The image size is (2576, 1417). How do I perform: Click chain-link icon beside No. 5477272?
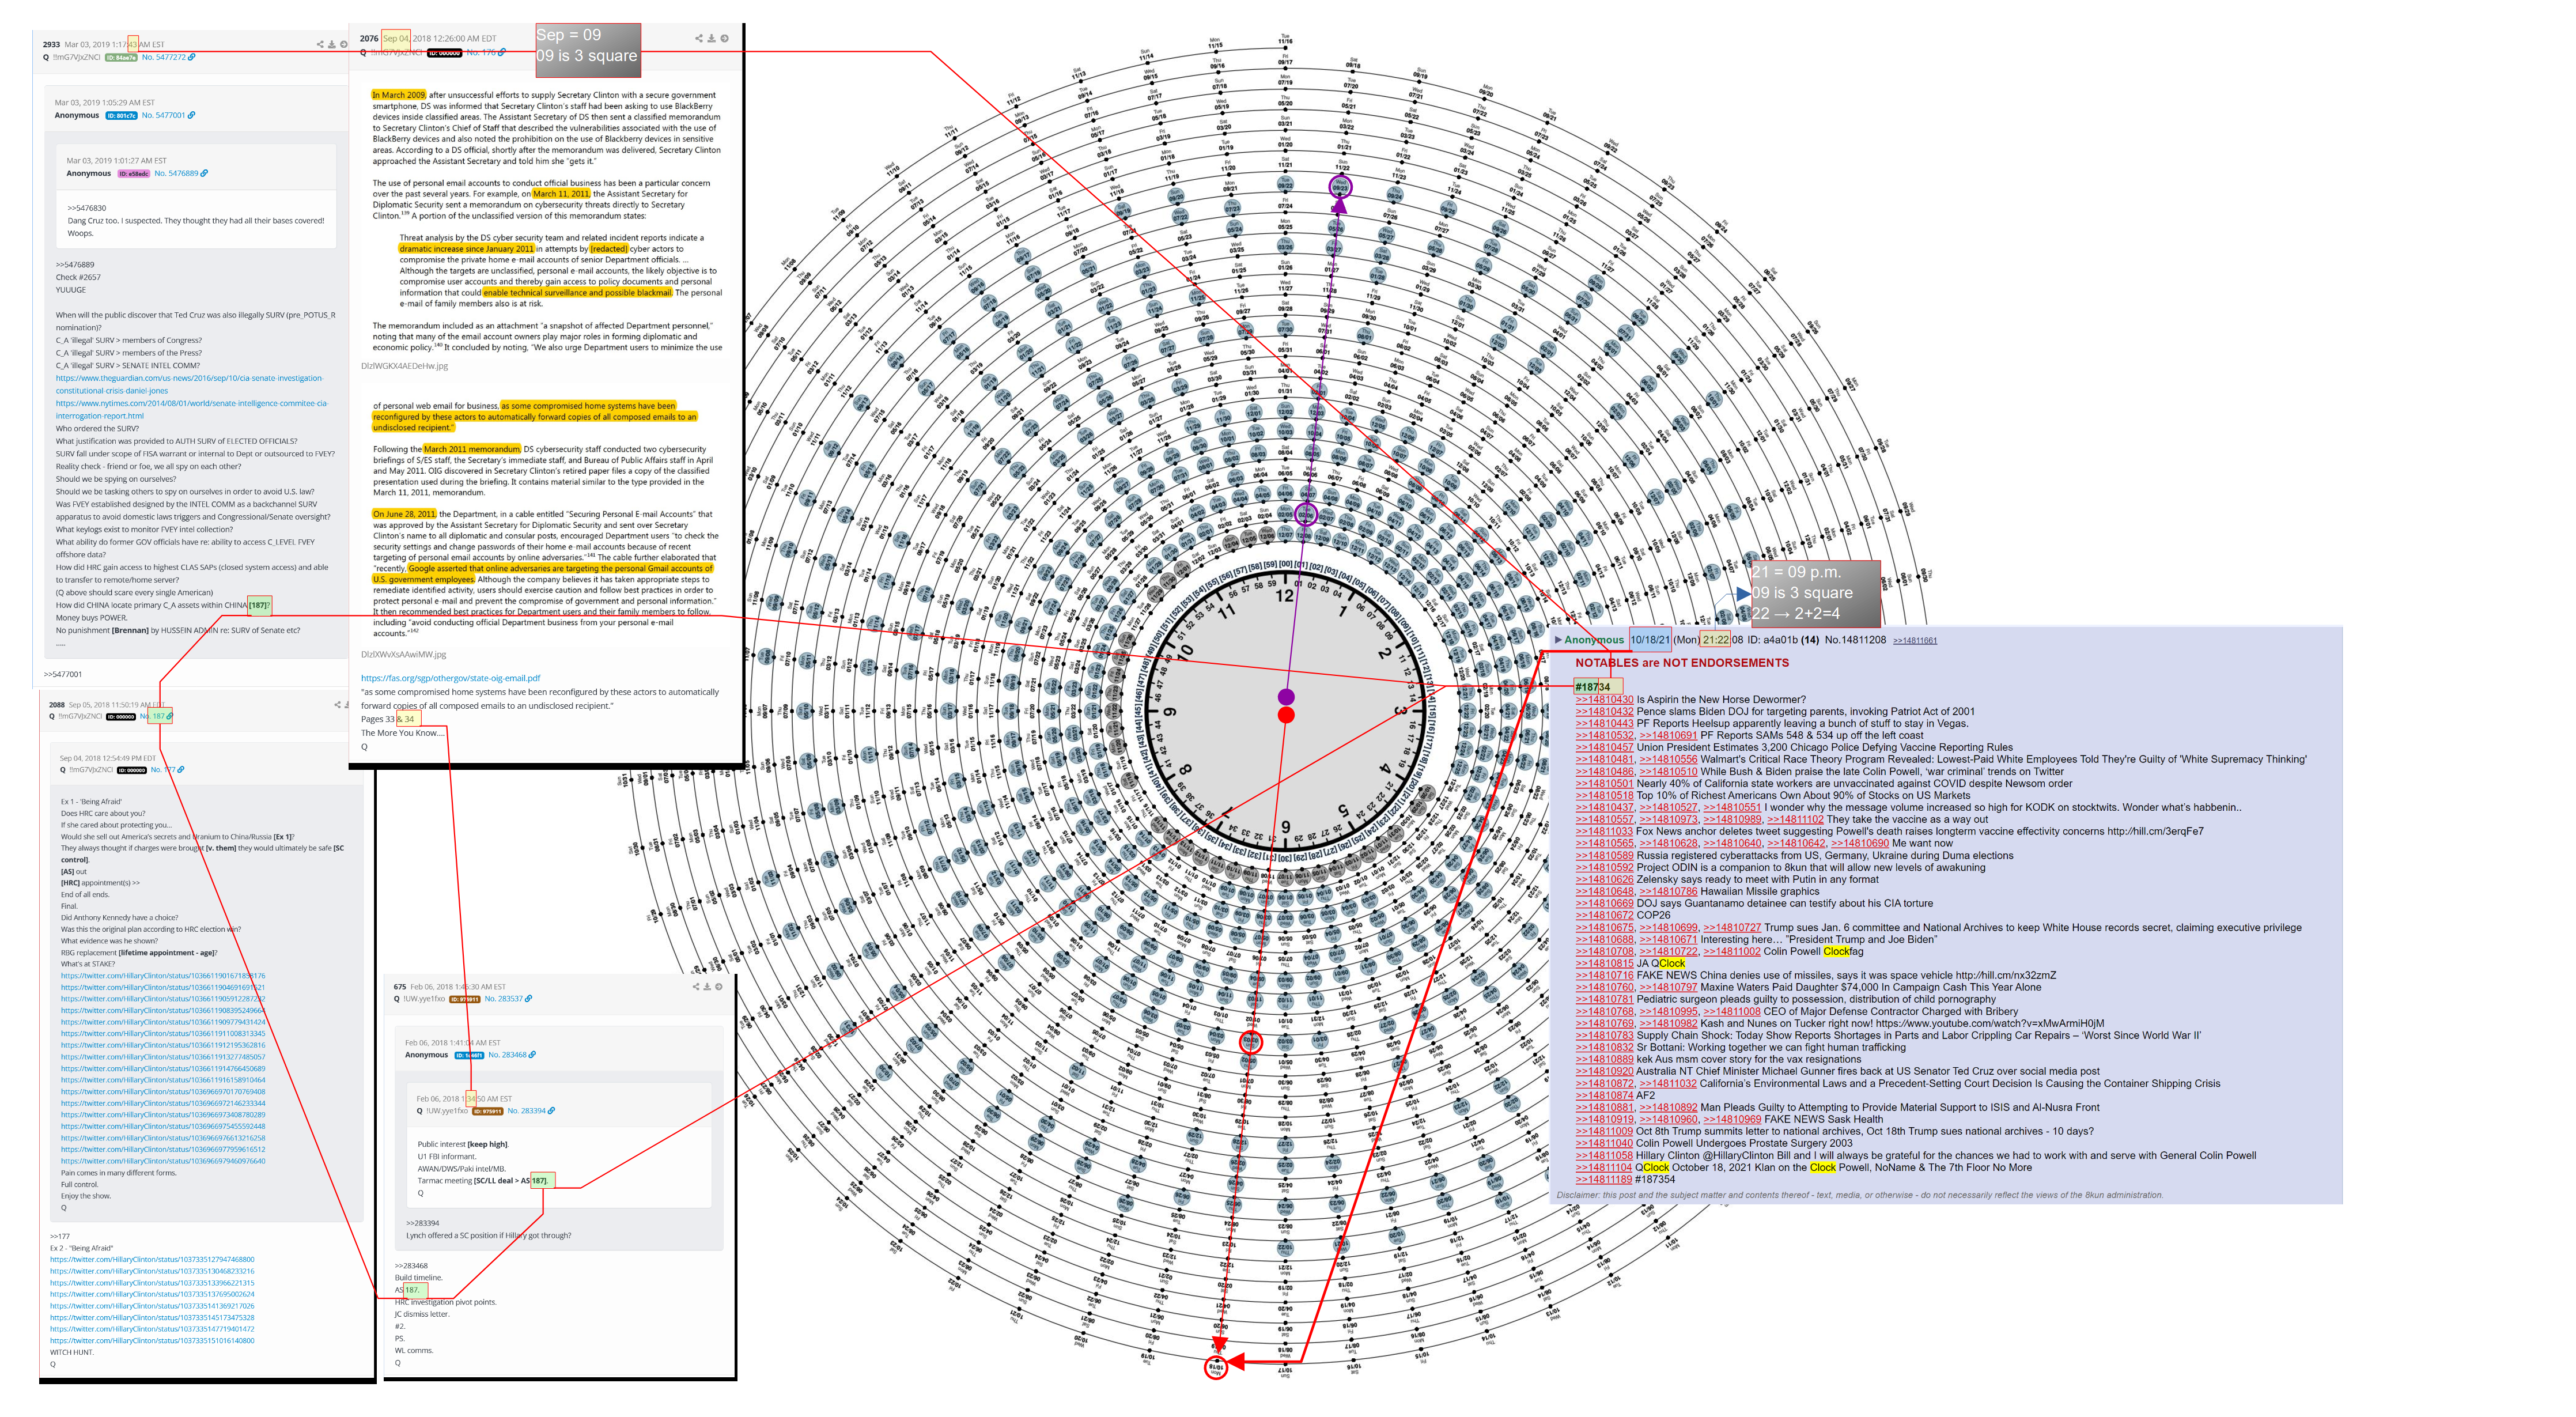click(x=192, y=57)
